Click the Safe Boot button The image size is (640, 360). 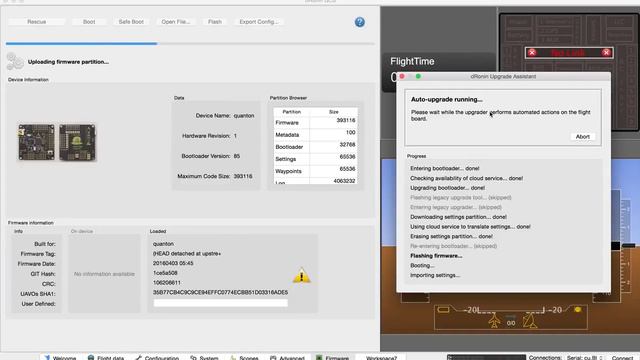pyautogui.click(x=131, y=22)
